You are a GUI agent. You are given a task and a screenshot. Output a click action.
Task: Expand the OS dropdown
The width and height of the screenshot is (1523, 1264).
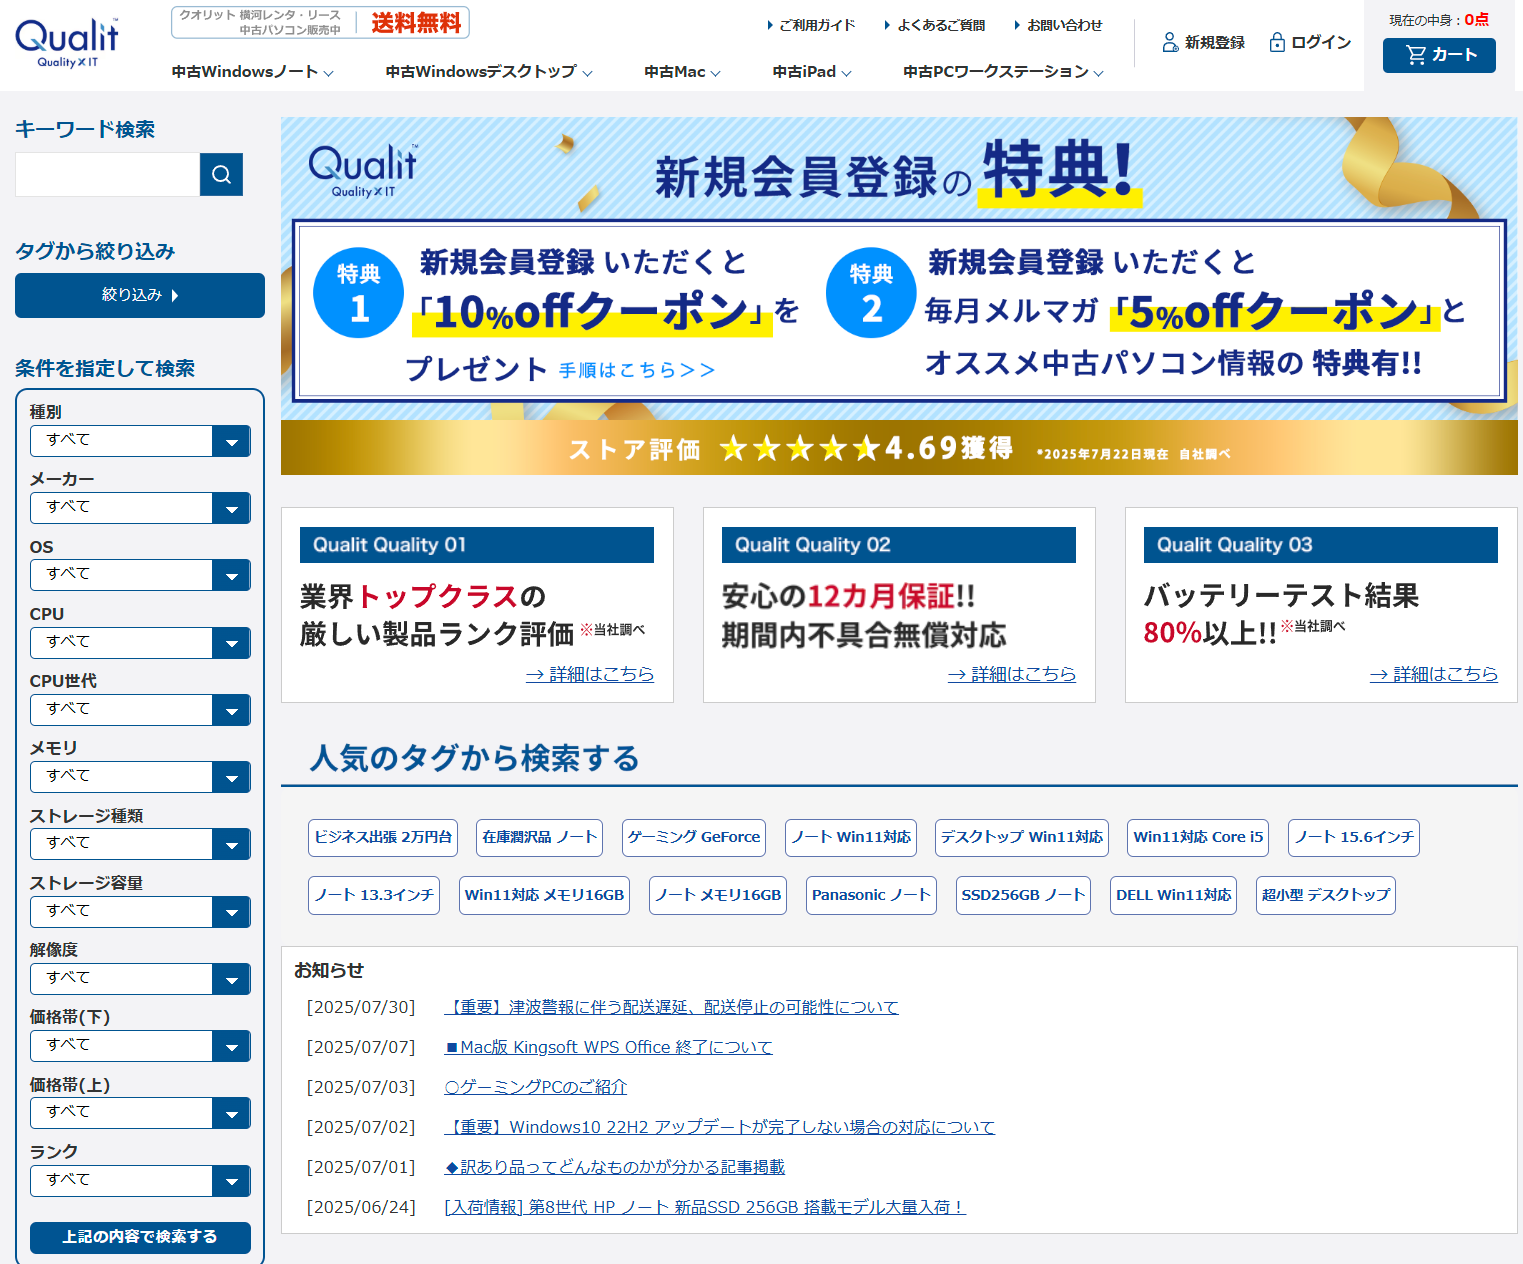pyautogui.click(x=140, y=575)
